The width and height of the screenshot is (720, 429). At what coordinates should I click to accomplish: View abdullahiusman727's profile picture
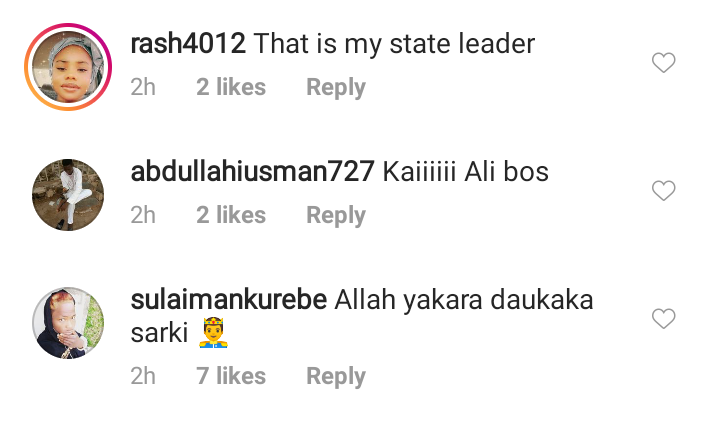coord(68,195)
